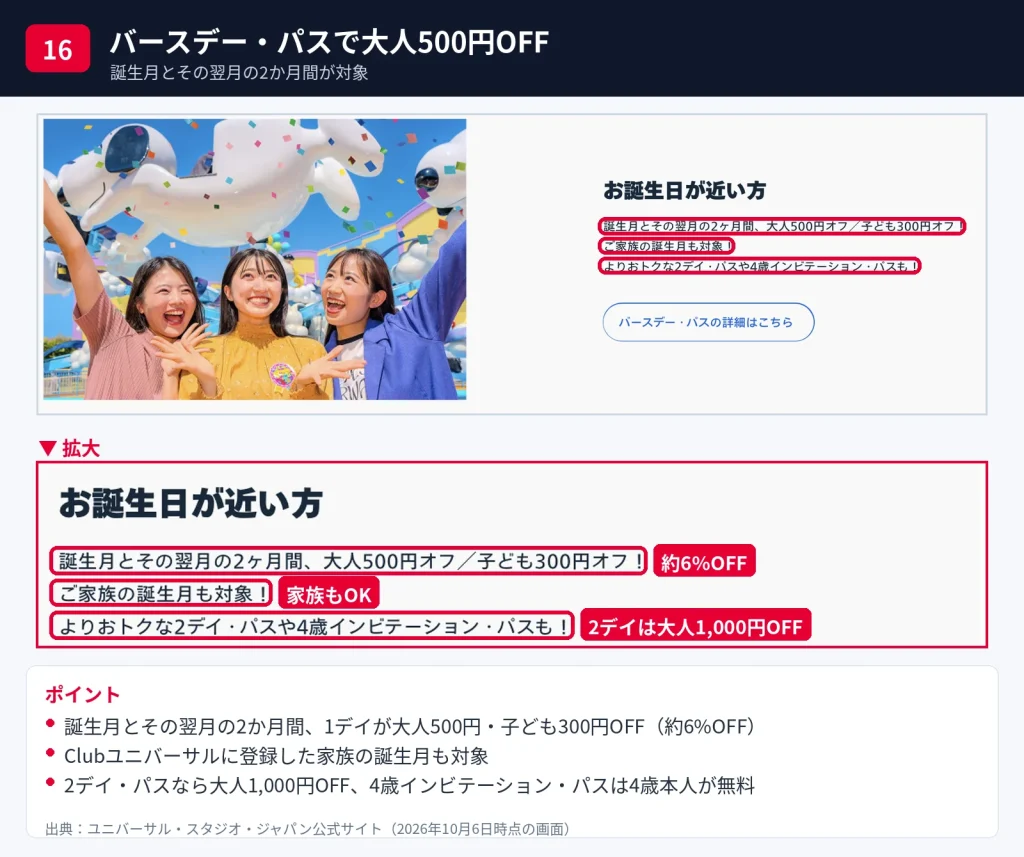Screen dimensions: 1024x857
Task: Click the 出典 source citation line
Action: (x=308, y=829)
